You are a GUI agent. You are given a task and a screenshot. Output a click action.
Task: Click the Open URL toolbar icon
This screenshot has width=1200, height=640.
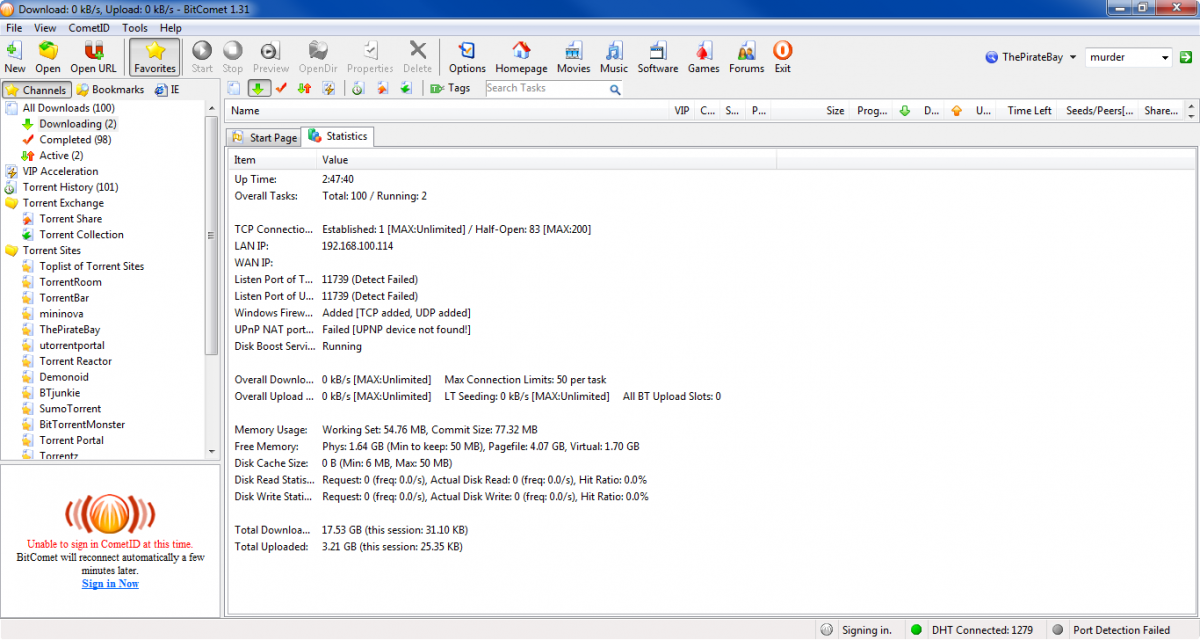(93, 57)
